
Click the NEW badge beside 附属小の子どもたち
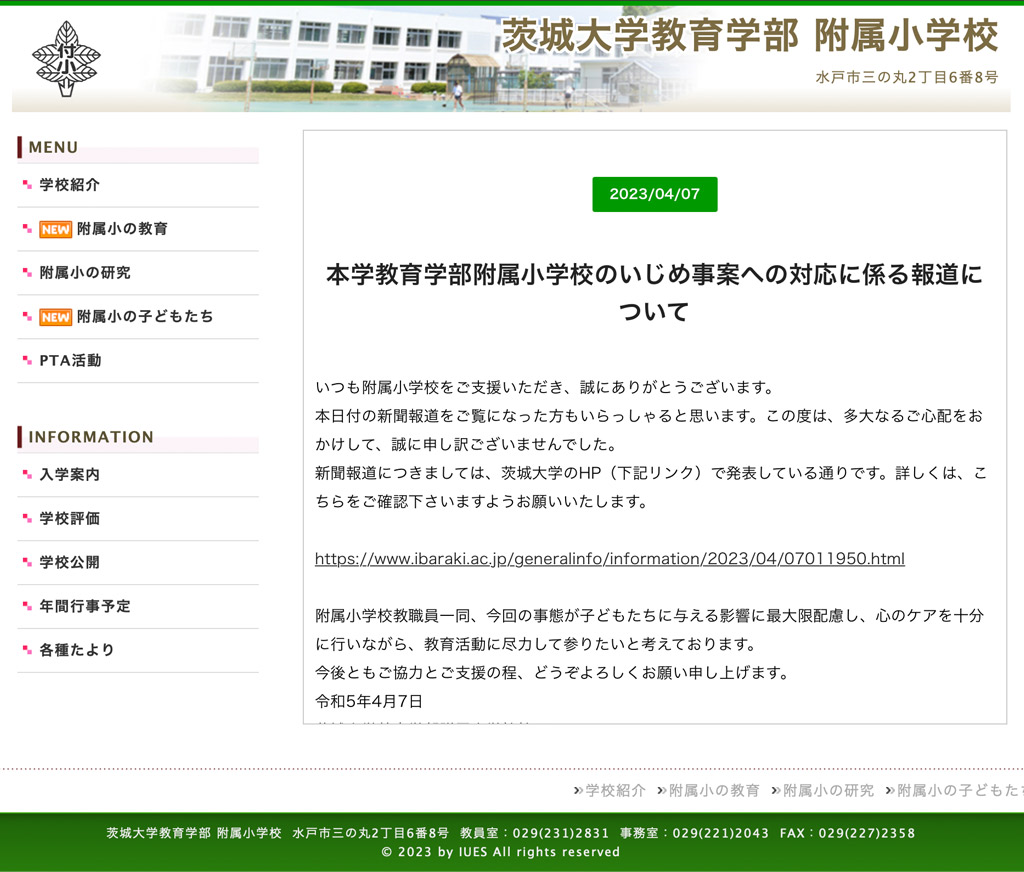pos(55,317)
